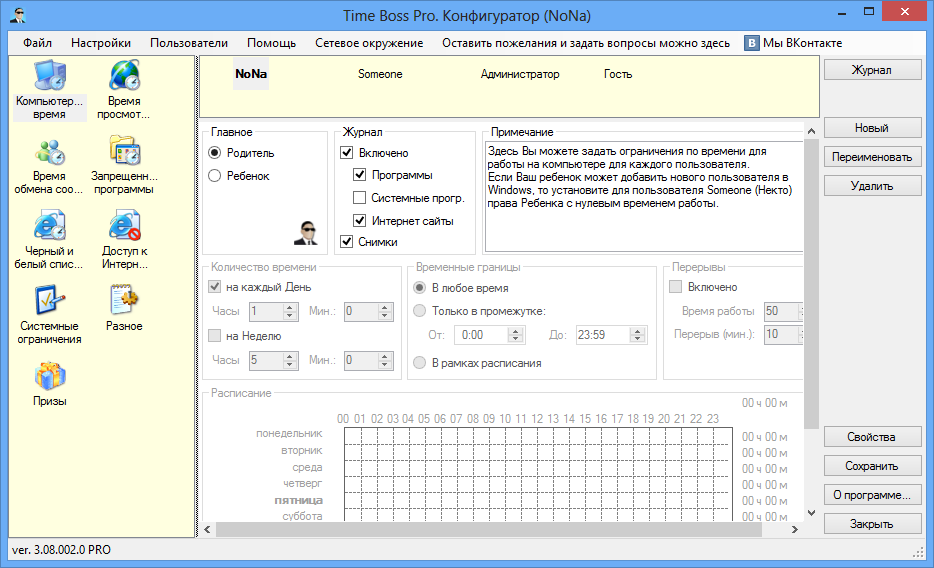This screenshot has height=568, width=934.
Task: Toggle the Интернет сайты checkbox
Action: tap(359, 220)
